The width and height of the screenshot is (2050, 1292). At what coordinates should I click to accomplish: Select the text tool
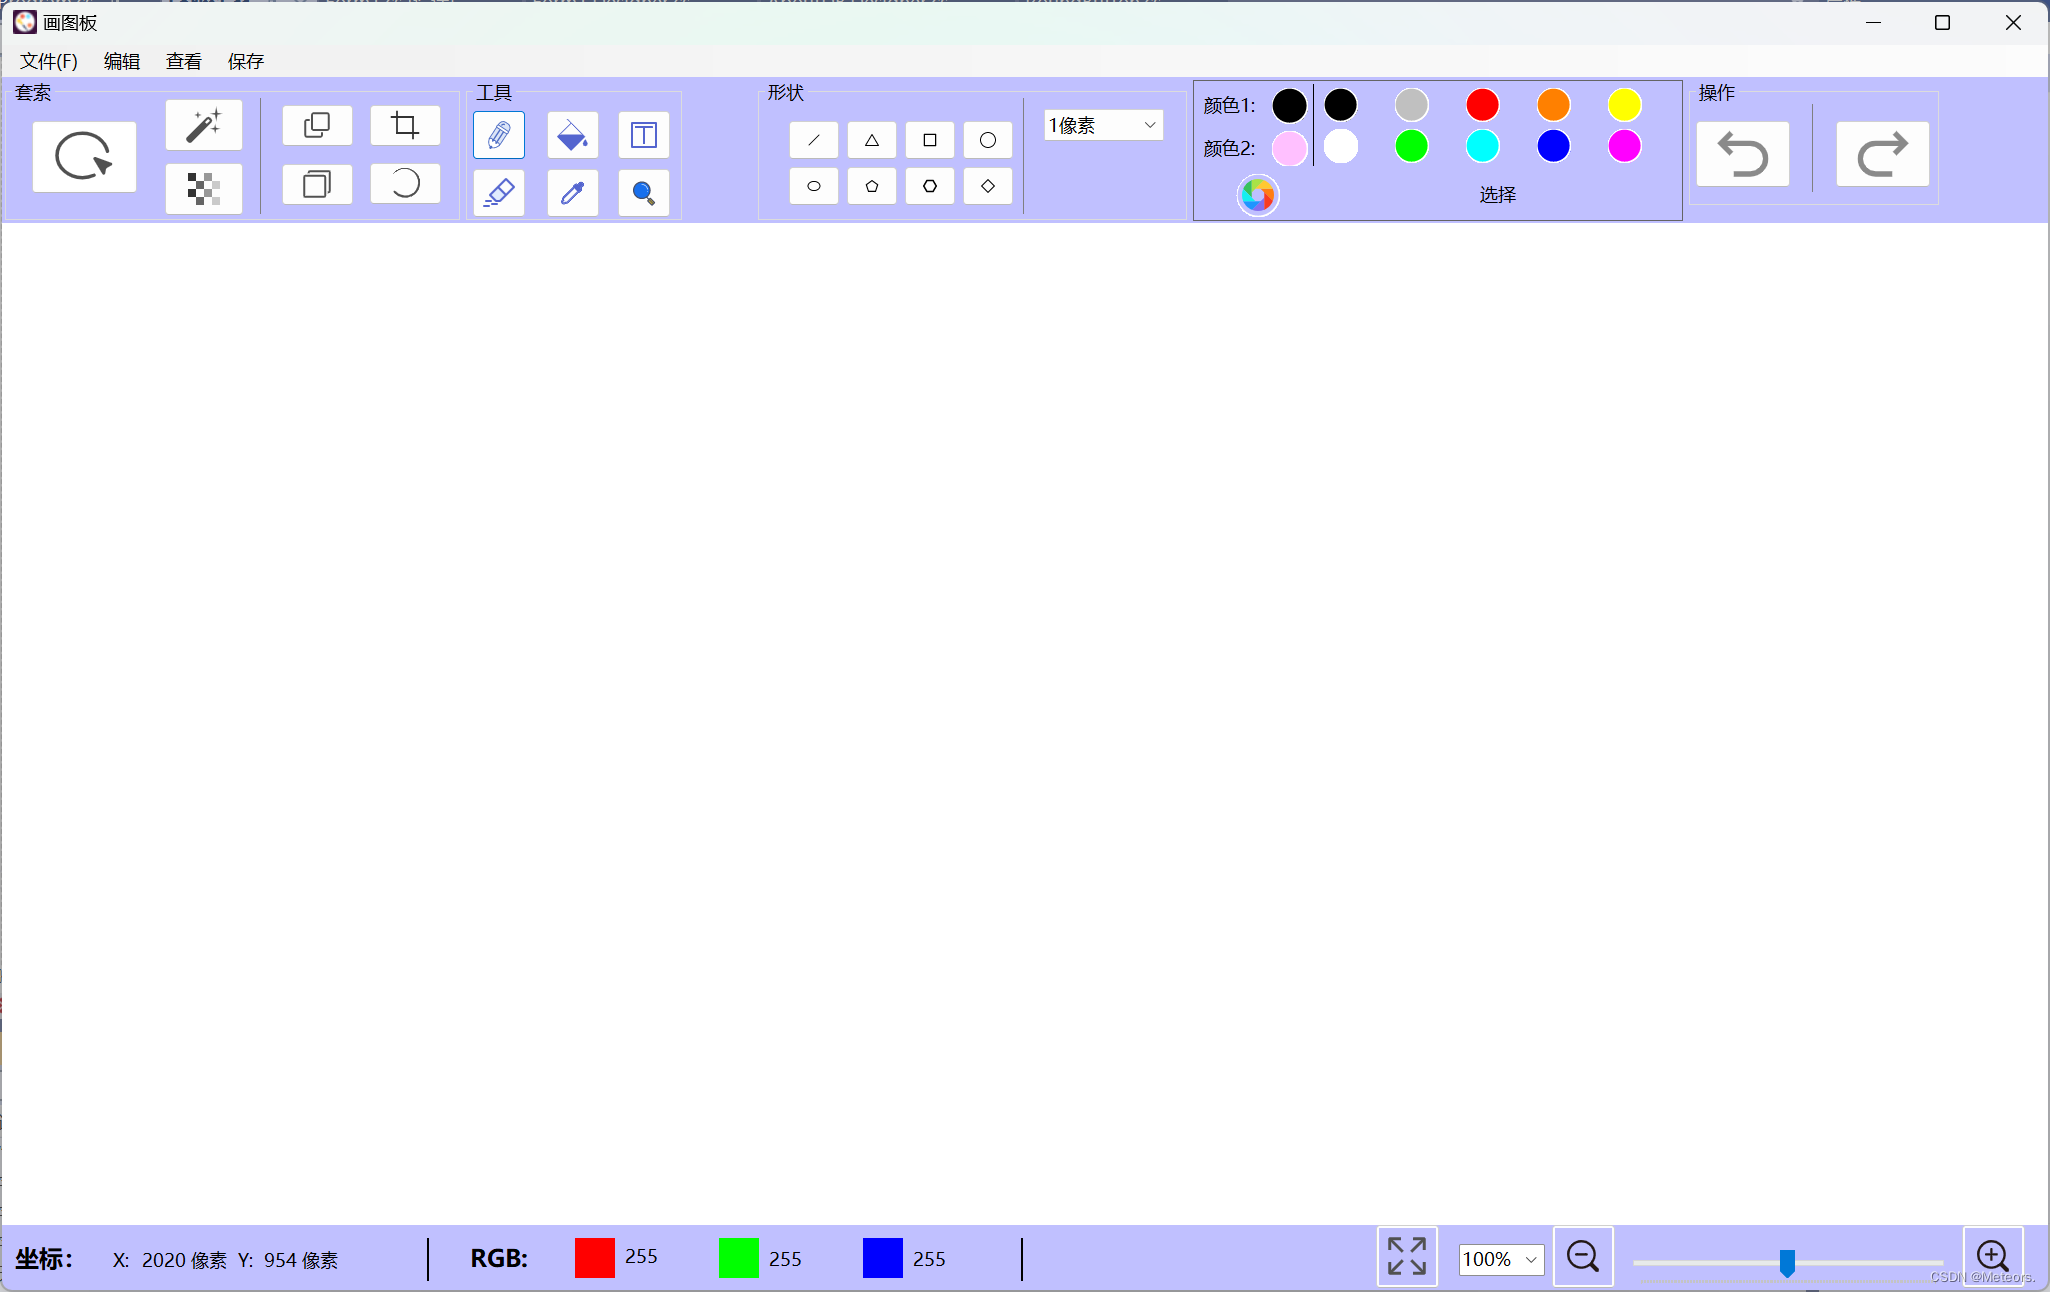tap(644, 135)
